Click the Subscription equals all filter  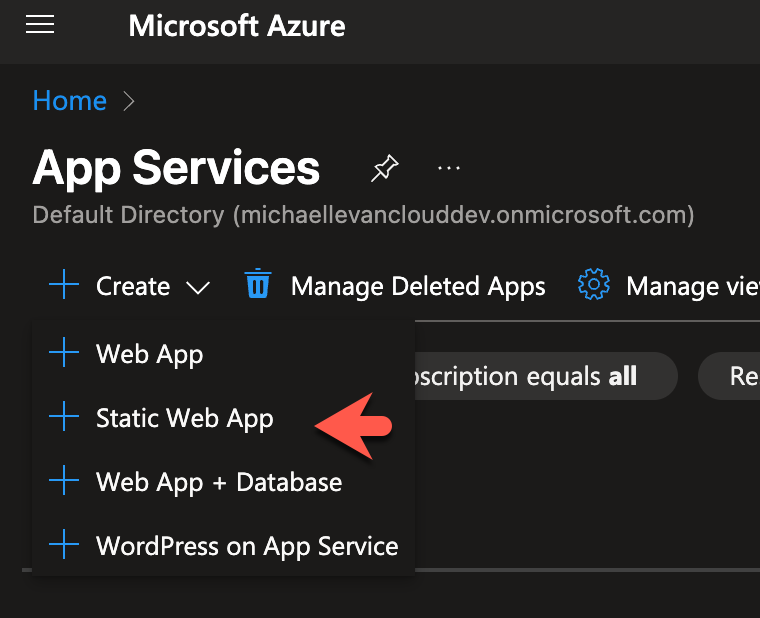click(x=546, y=376)
